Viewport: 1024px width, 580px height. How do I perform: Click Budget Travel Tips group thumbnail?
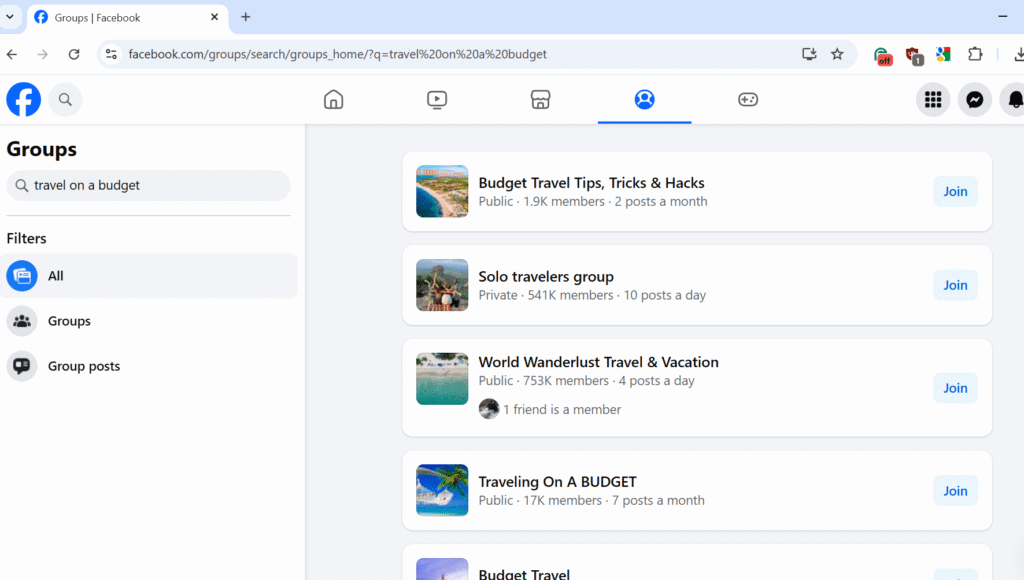pyautogui.click(x=442, y=191)
